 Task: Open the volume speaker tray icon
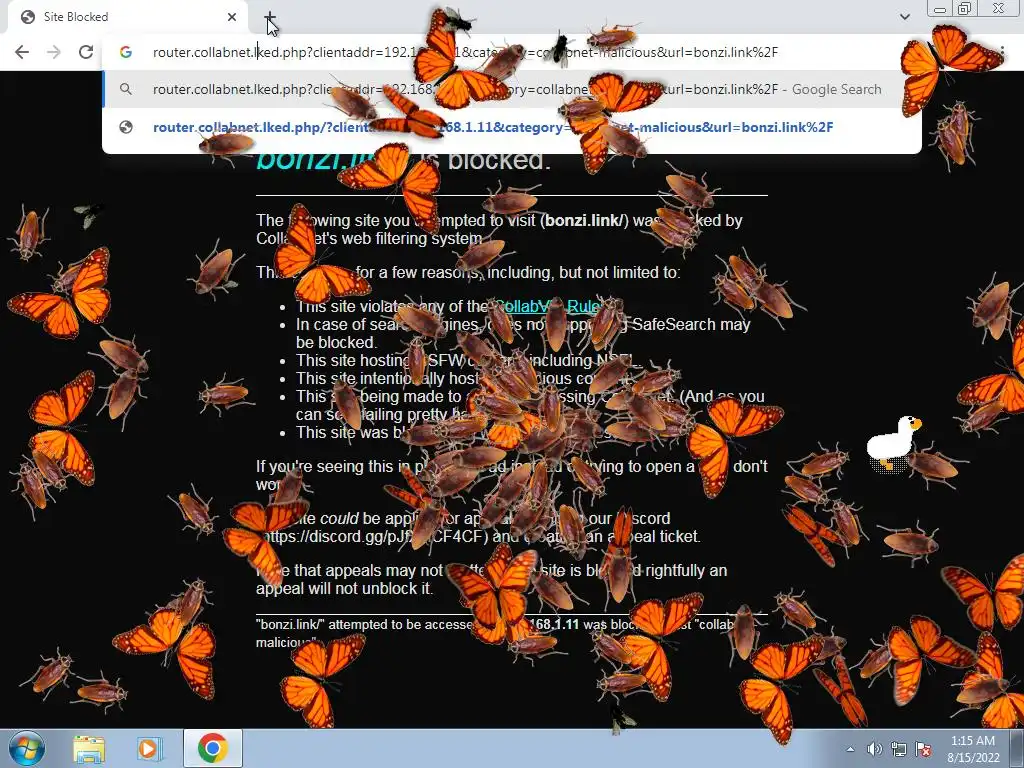coord(874,749)
